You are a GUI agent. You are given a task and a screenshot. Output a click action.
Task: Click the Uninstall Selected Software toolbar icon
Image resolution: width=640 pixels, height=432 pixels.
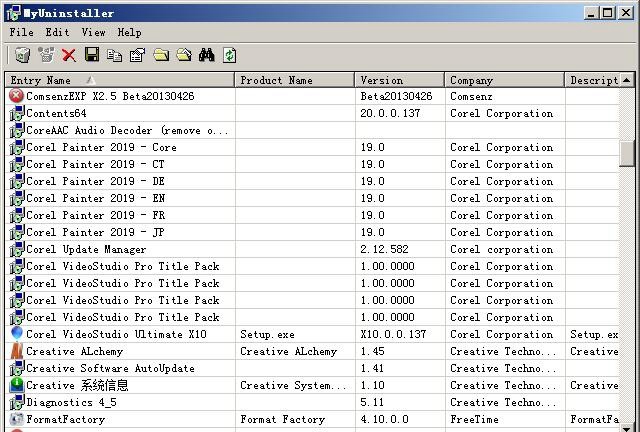click(x=23, y=55)
